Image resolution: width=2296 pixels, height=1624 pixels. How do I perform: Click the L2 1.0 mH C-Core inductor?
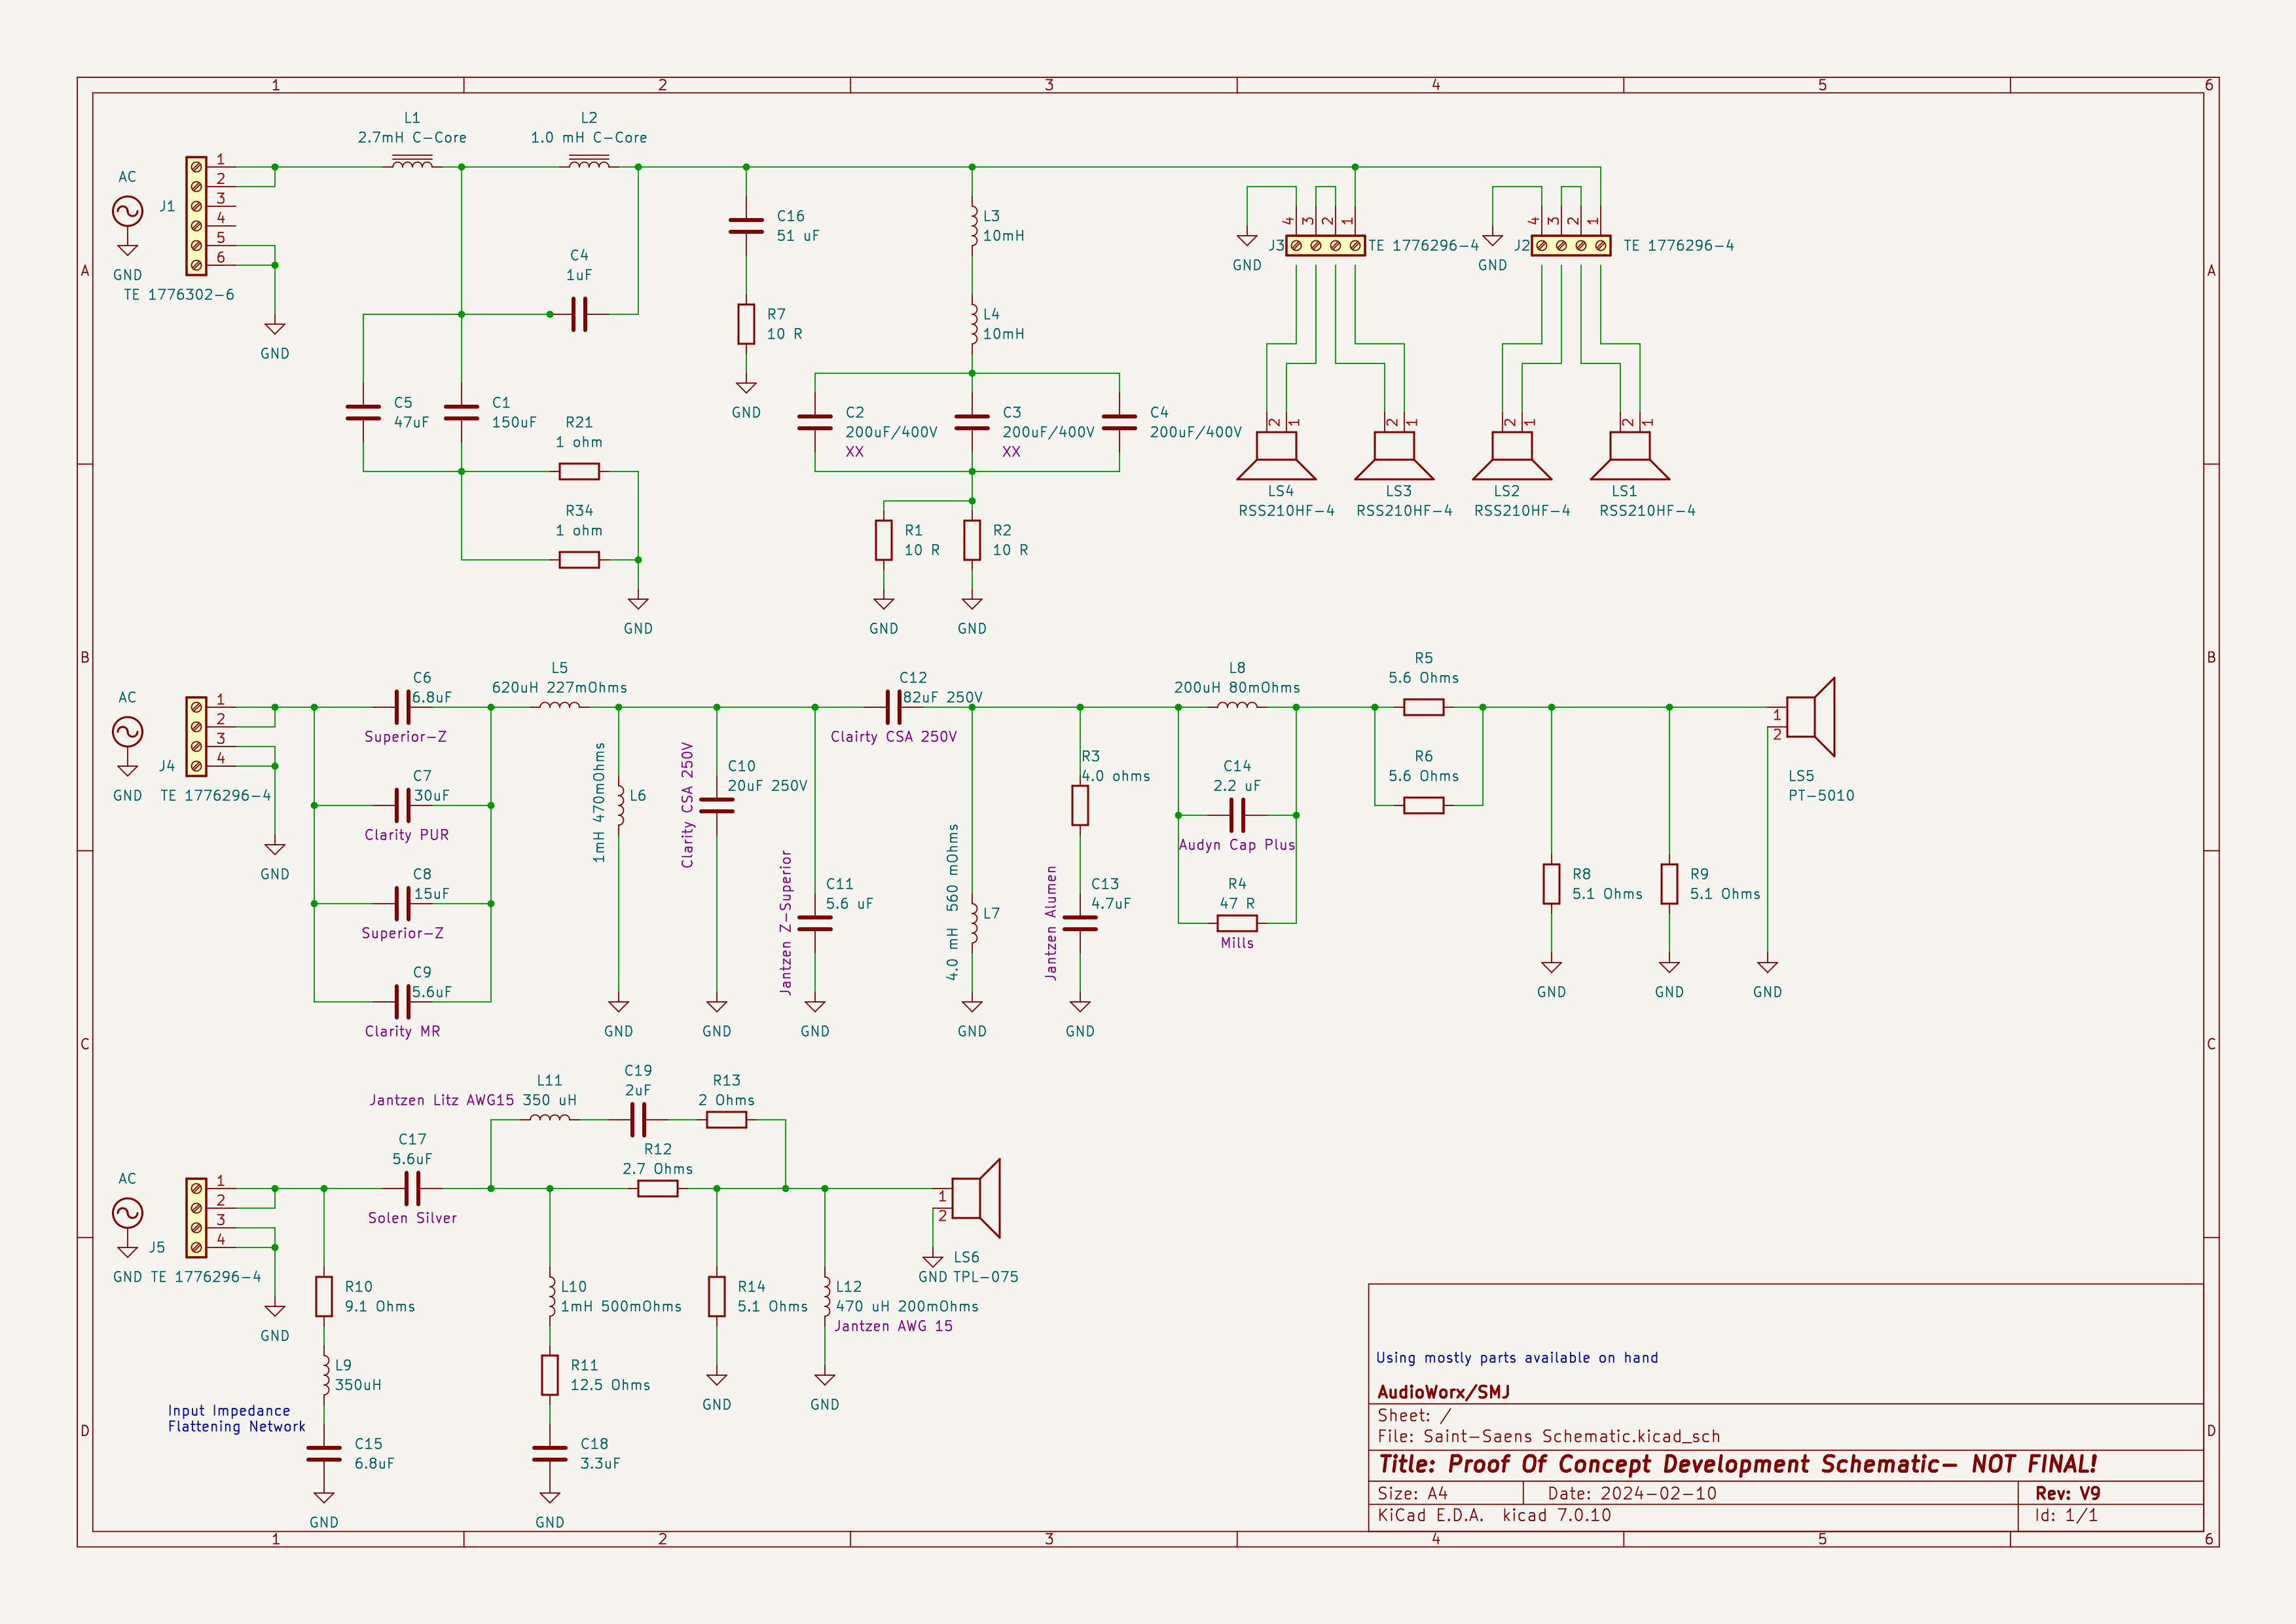pyautogui.click(x=588, y=163)
